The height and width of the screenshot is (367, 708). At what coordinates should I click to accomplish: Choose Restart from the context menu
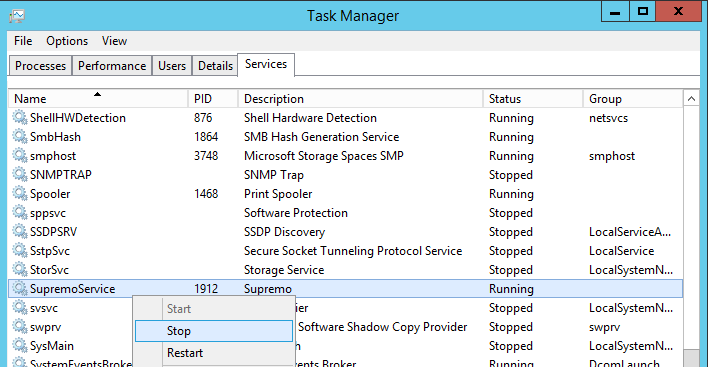point(214,353)
